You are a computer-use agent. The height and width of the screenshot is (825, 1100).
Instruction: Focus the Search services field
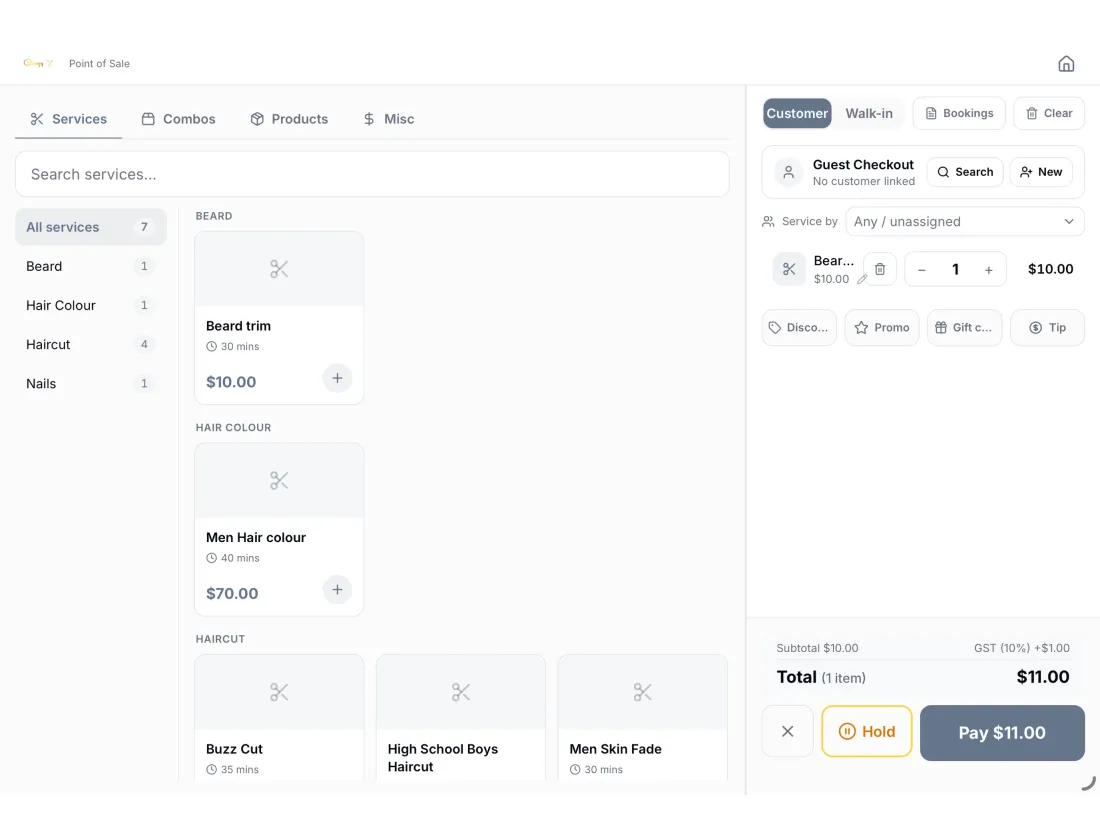[x=372, y=174]
